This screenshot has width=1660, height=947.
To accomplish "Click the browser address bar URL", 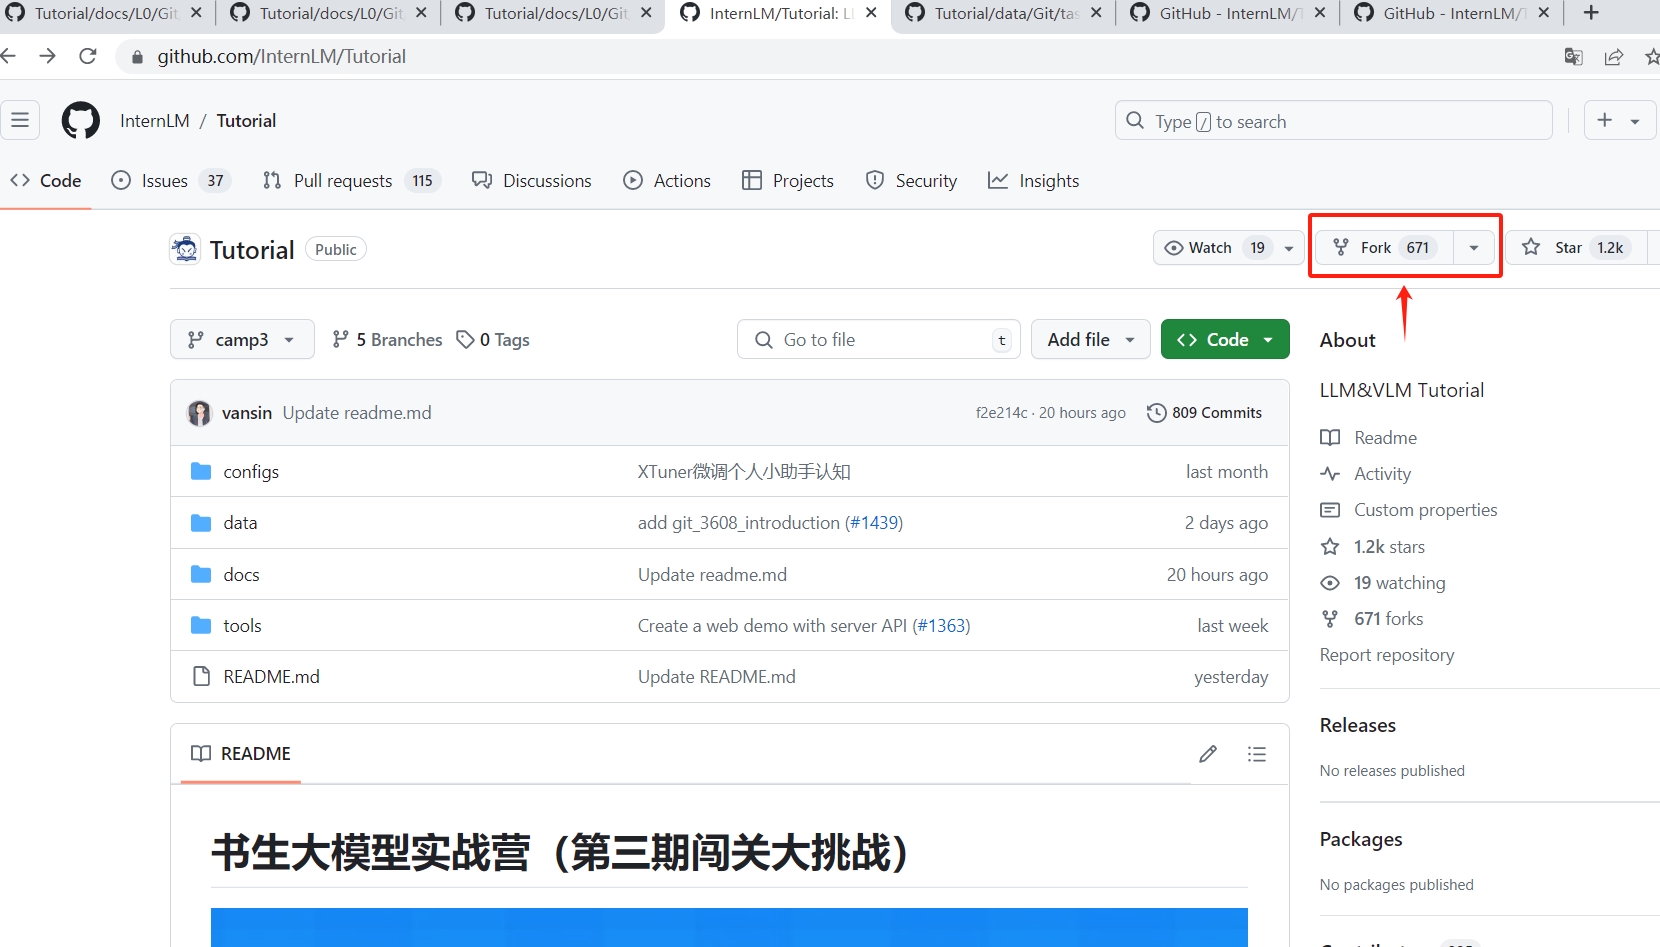I will click(x=281, y=57).
